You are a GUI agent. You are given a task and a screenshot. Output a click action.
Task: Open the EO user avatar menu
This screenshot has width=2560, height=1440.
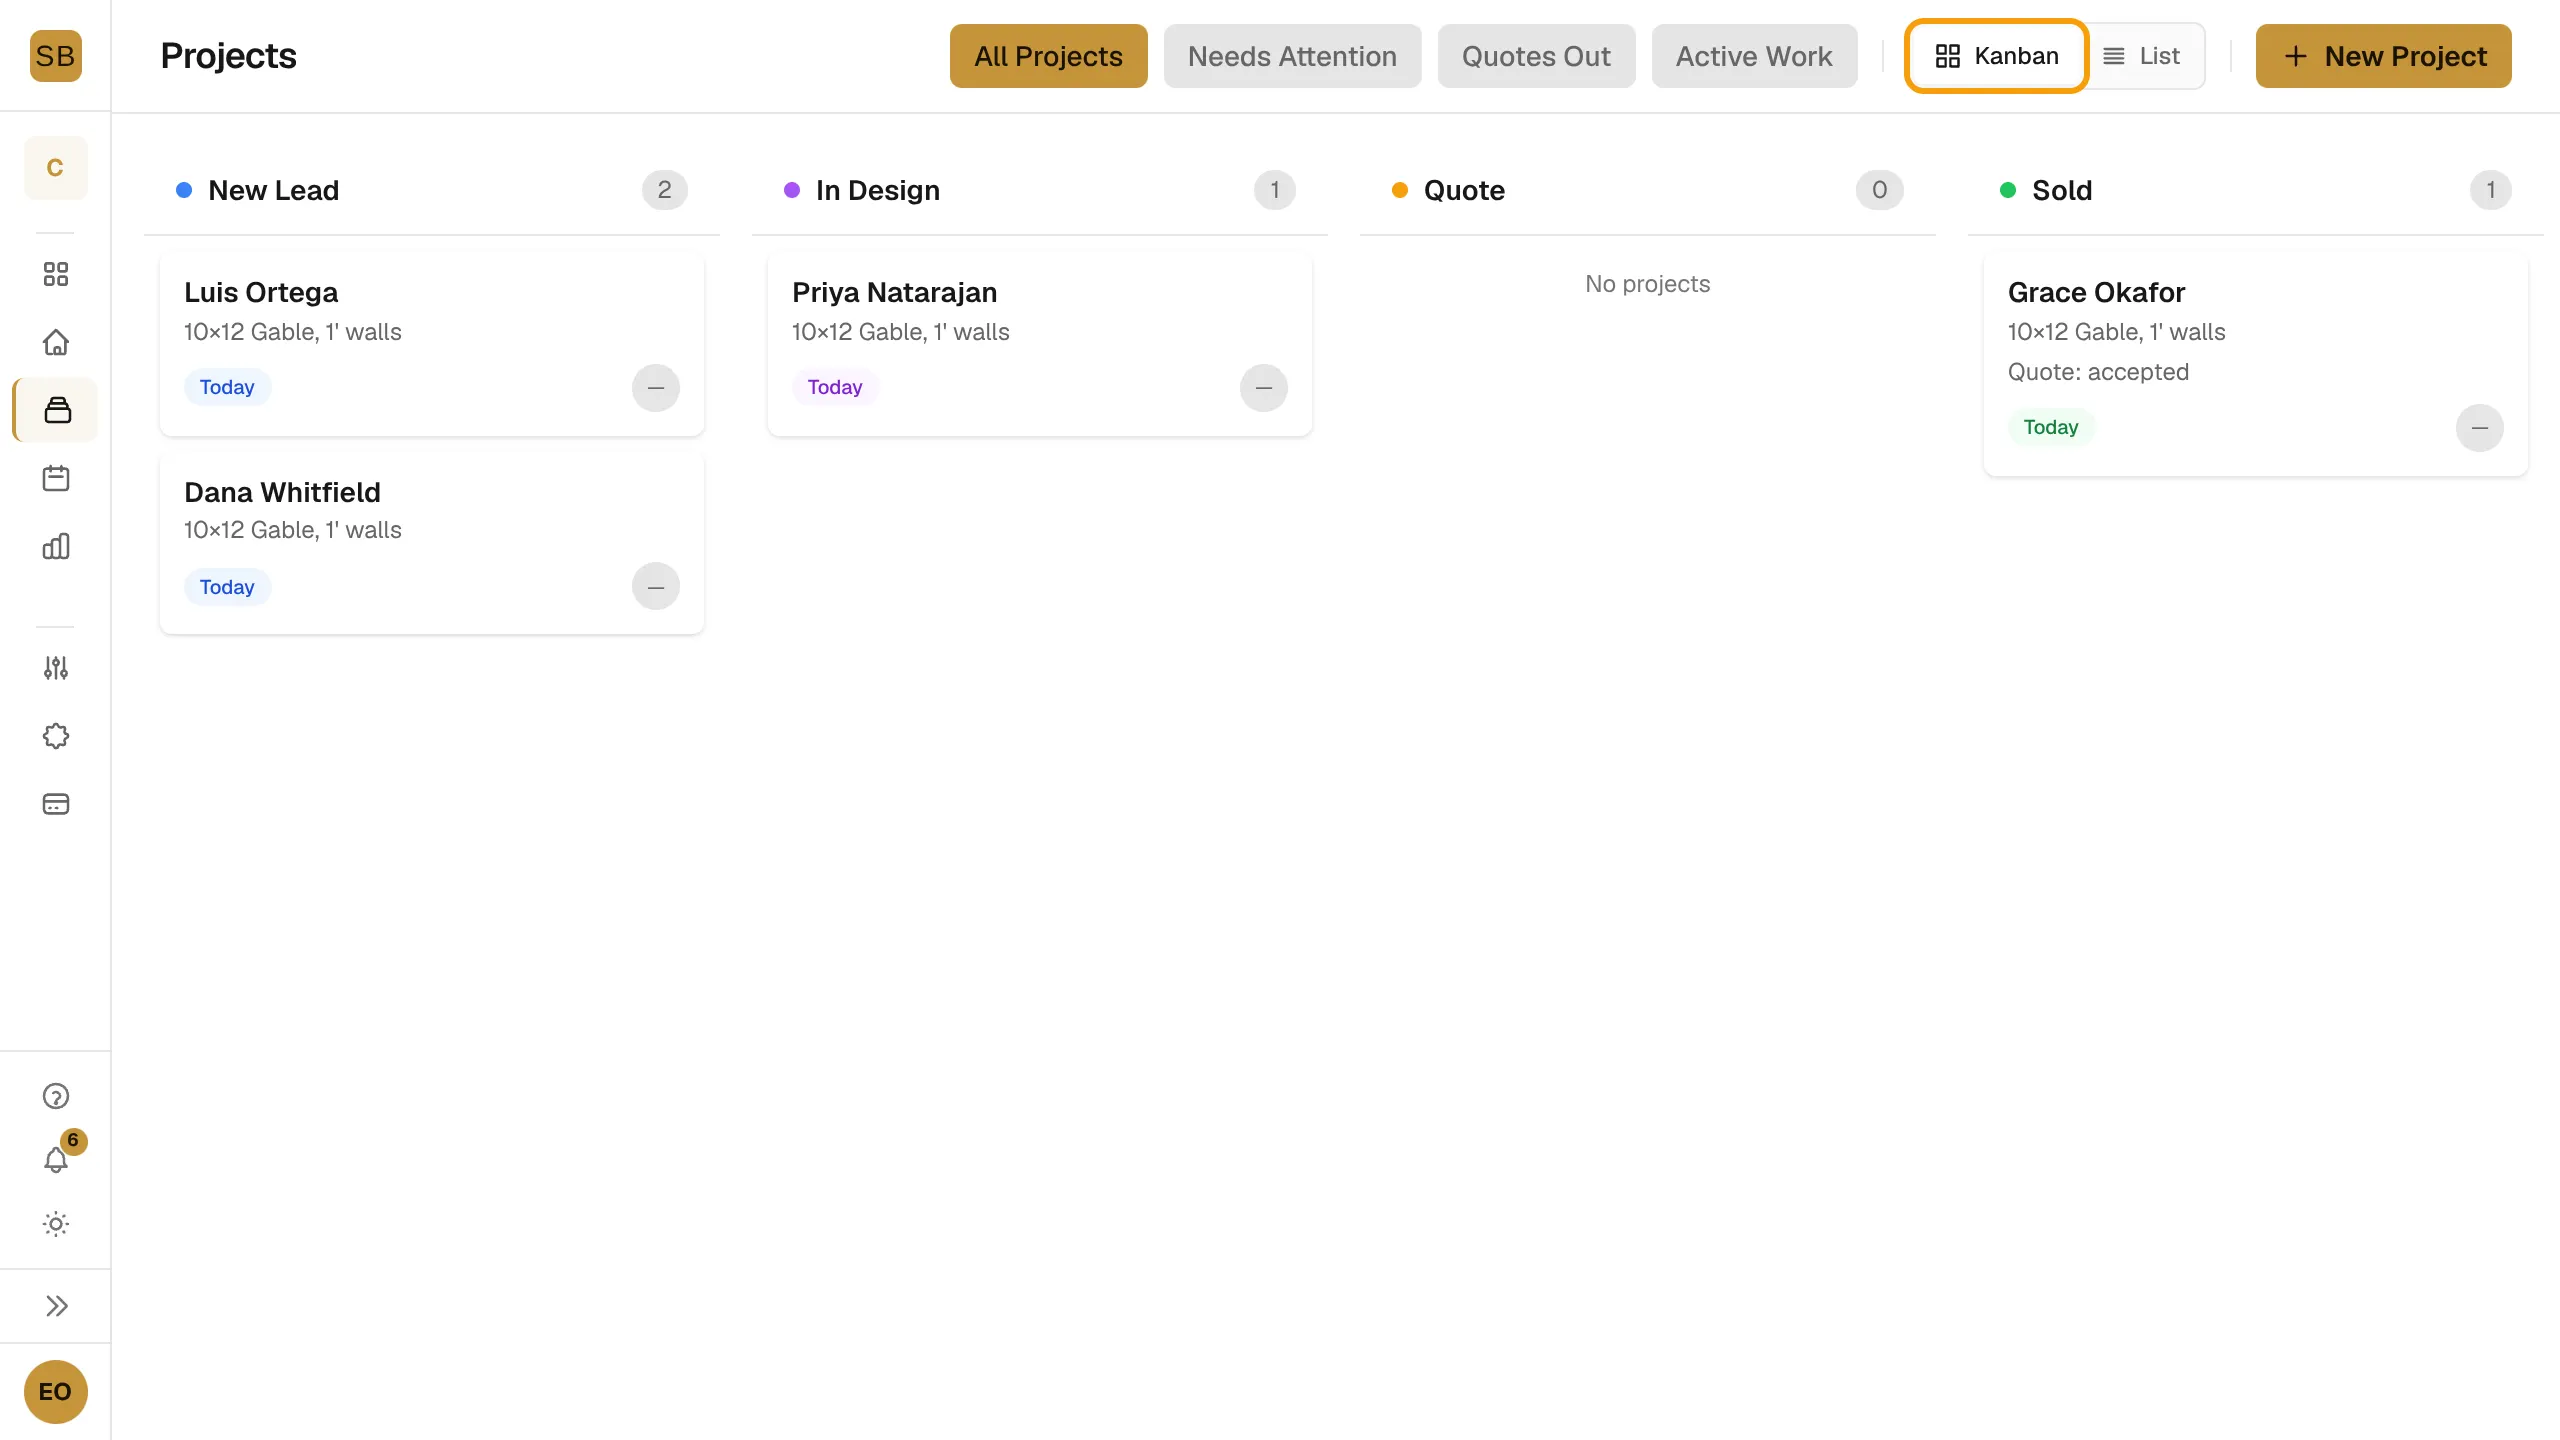click(x=55, y=1392)
